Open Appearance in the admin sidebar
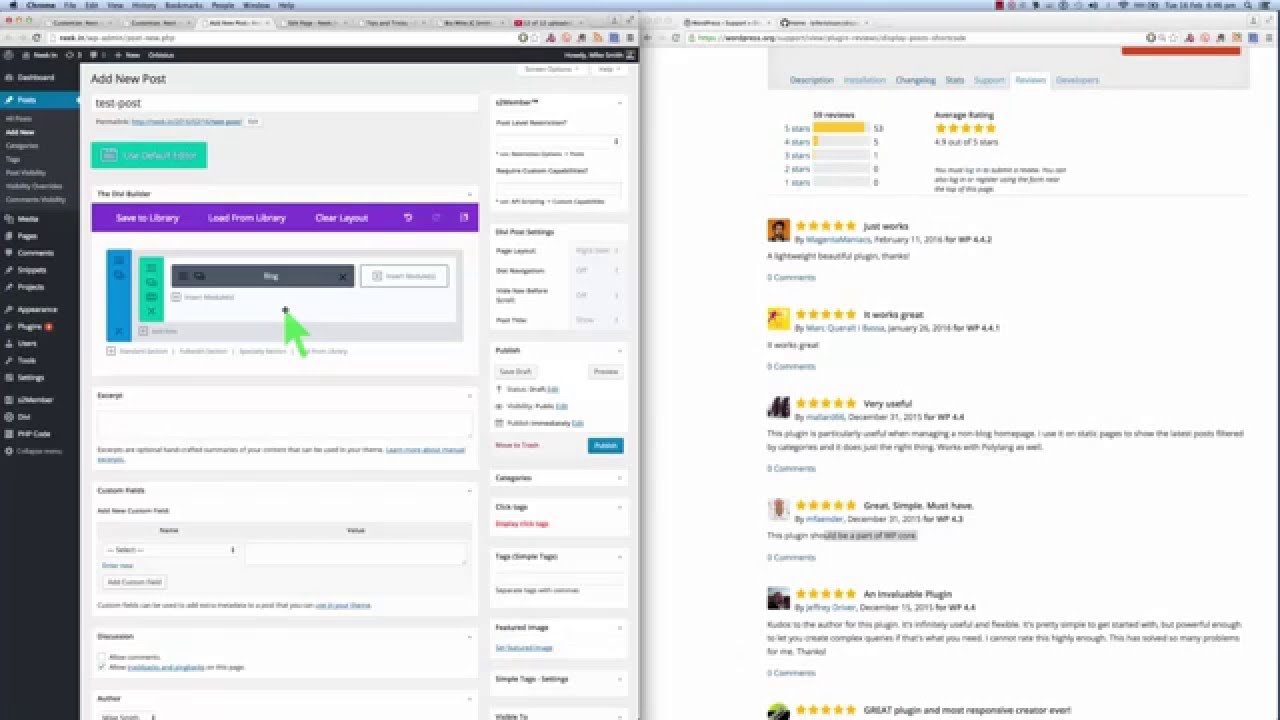This screenshot has height=720, width=1280. (37, 309)
